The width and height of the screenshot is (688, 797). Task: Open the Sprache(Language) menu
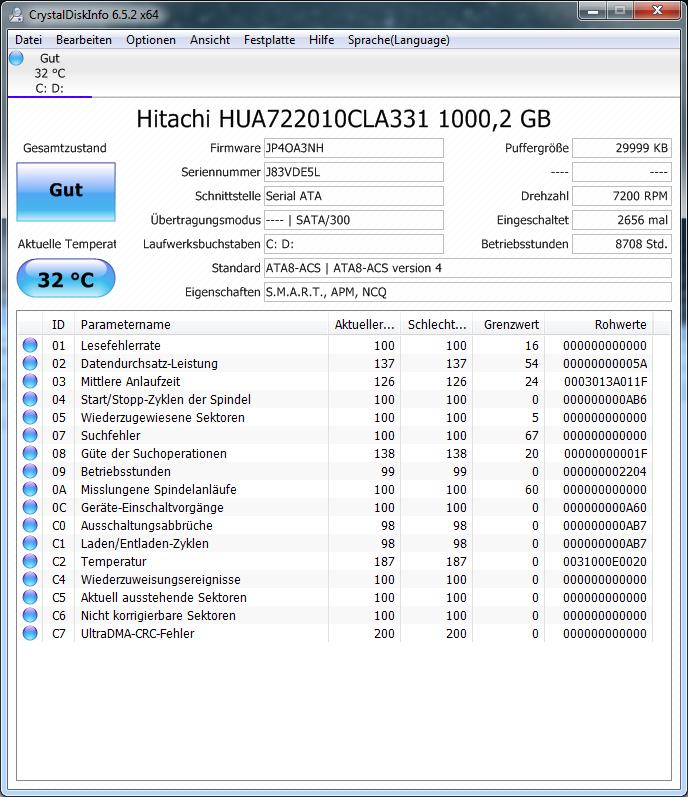click(x=399, y=40)
